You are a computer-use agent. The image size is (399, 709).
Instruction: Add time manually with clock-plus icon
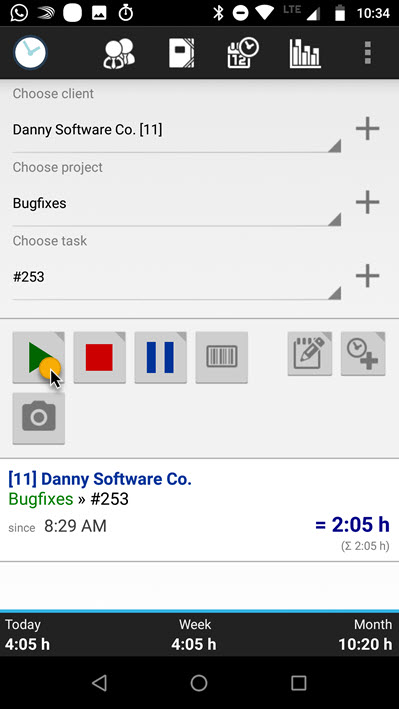click(x=363, y=354)
